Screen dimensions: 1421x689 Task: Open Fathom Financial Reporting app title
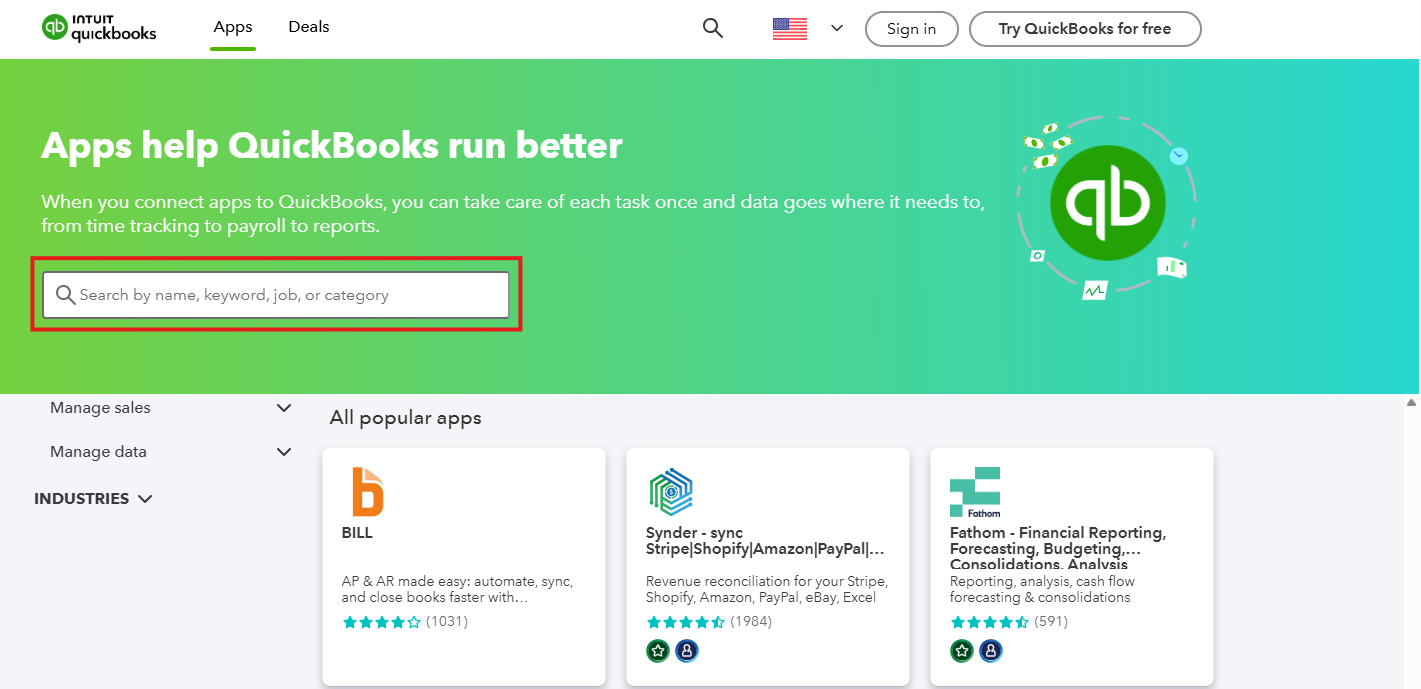pos(1058,549)
